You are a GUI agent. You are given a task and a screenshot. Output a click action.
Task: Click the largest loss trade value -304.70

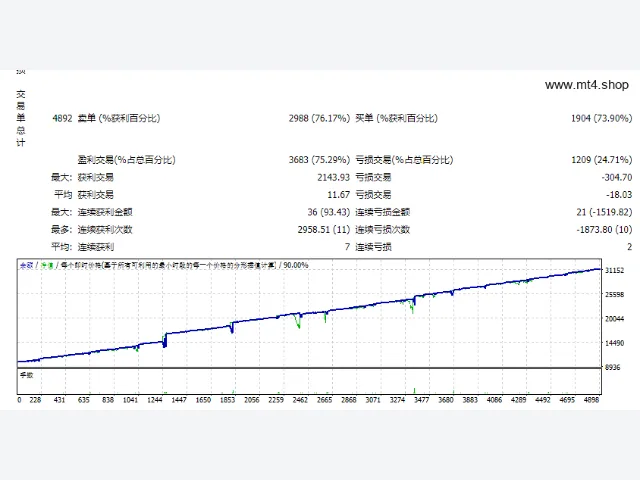click(617, 177)
